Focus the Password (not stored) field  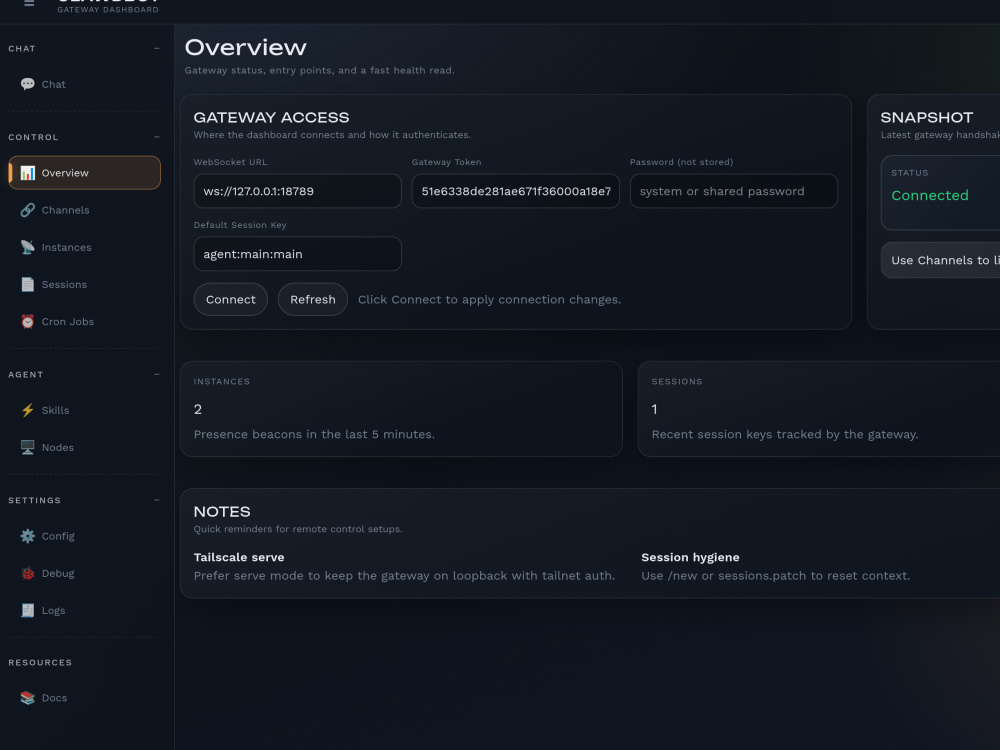click(734, 191)
